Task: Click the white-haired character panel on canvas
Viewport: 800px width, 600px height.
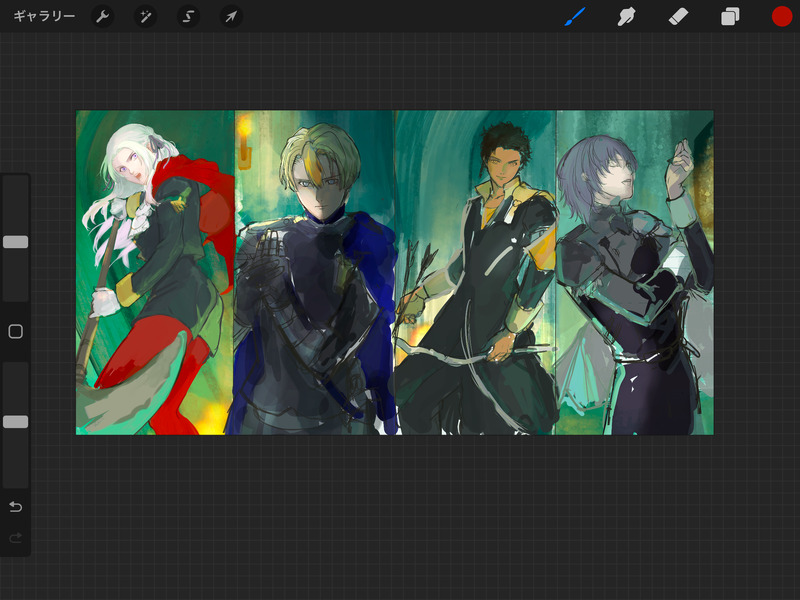Action: tap(155, 272)
